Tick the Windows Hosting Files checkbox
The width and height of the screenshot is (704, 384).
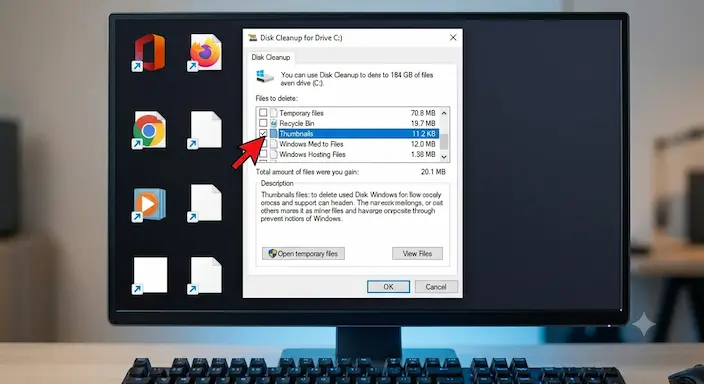tap(263, 154)
